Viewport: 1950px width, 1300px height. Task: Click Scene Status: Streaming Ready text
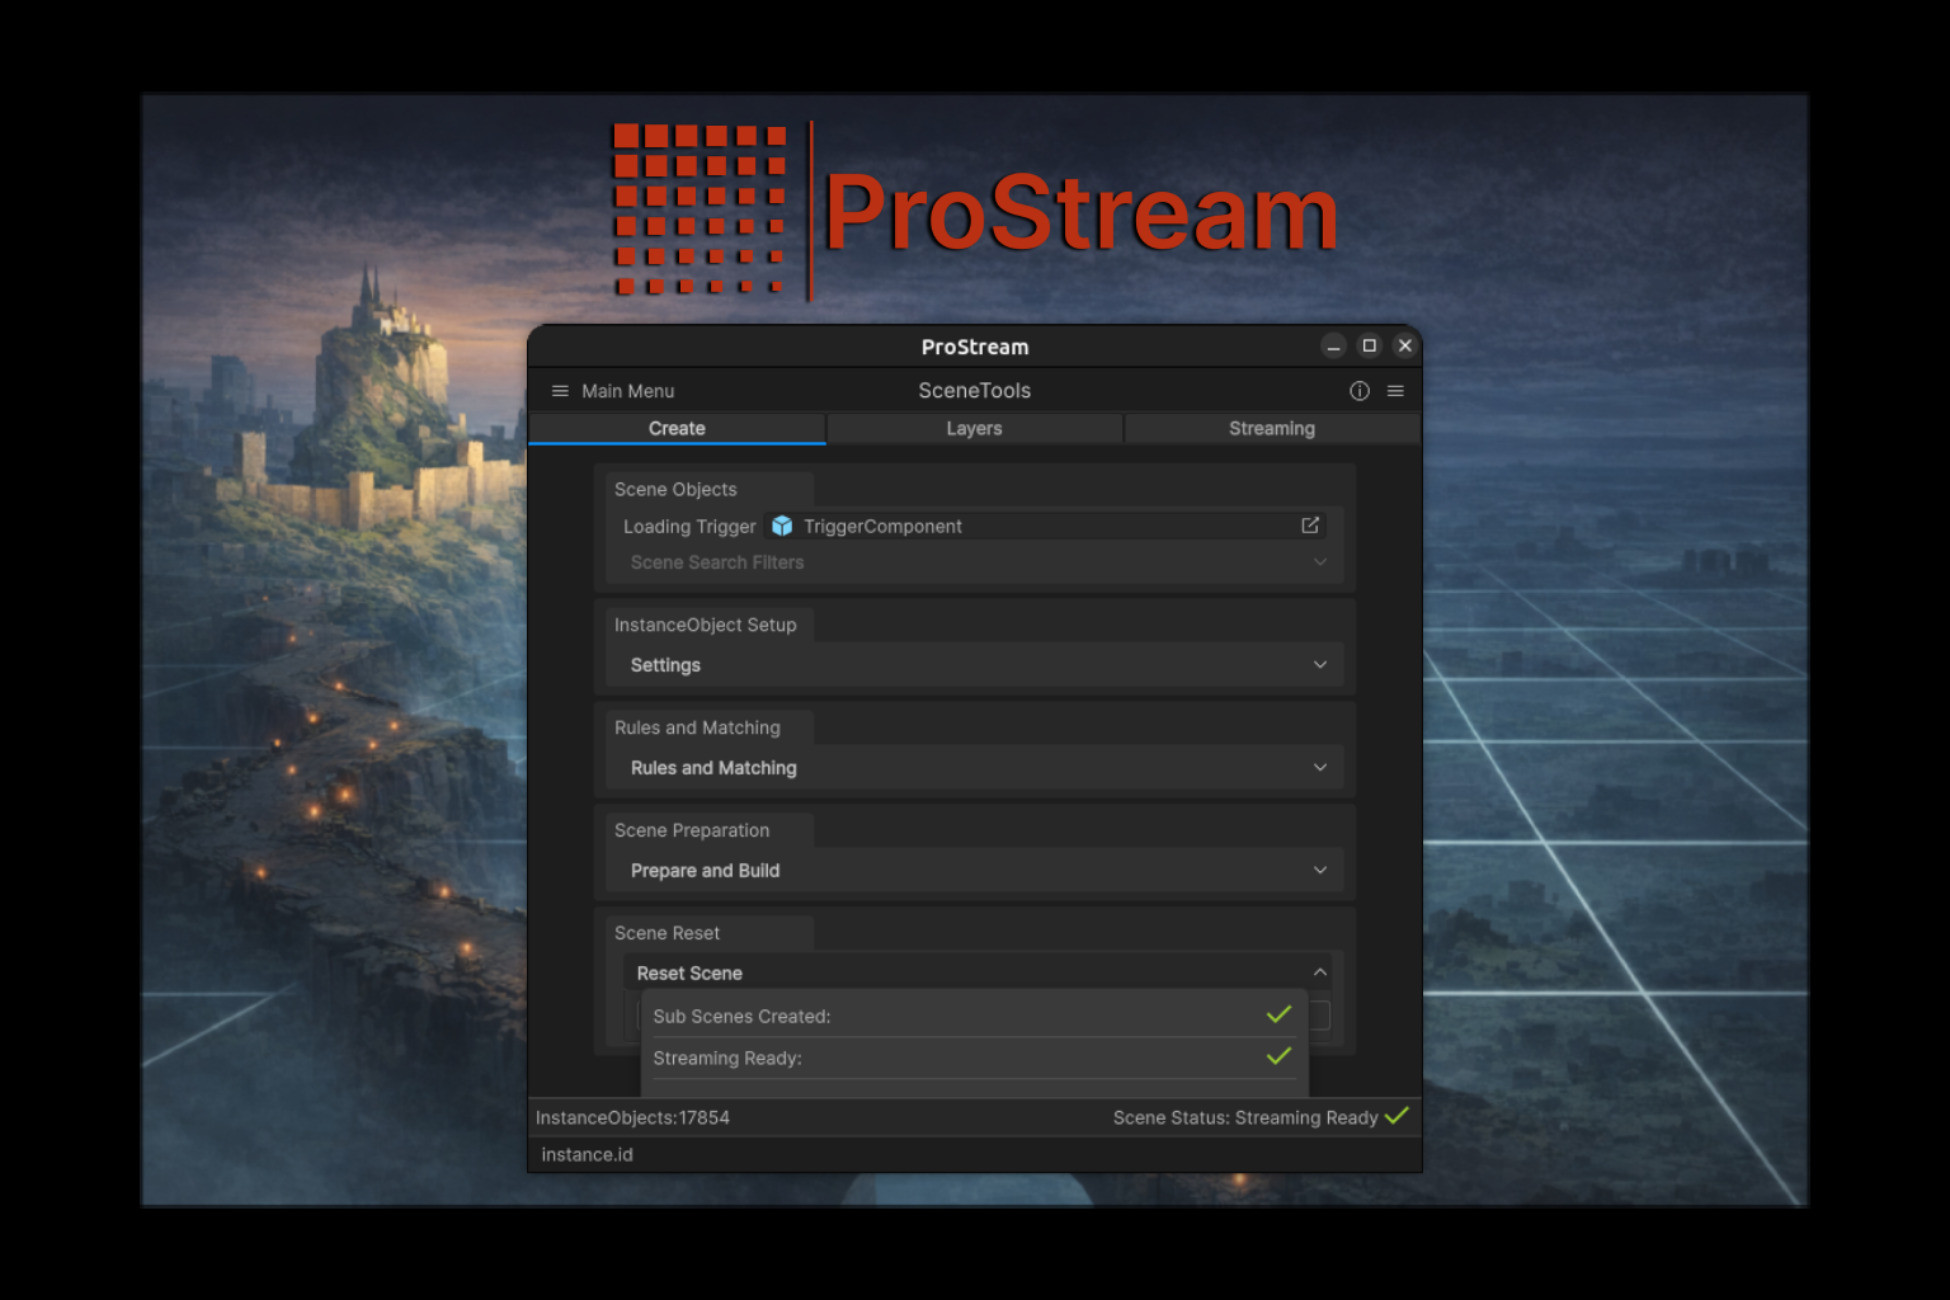click(x=1245, y=1117)
